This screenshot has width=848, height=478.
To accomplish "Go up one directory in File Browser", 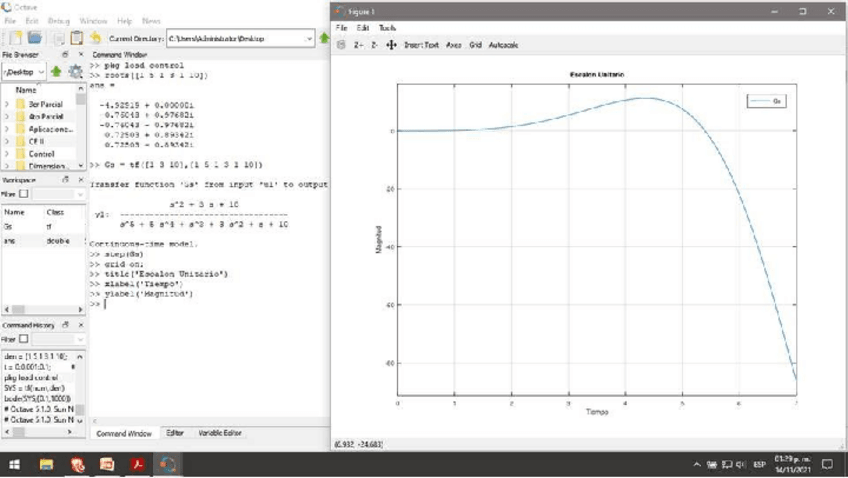I will pyautogui.click(x=56, y=72).
